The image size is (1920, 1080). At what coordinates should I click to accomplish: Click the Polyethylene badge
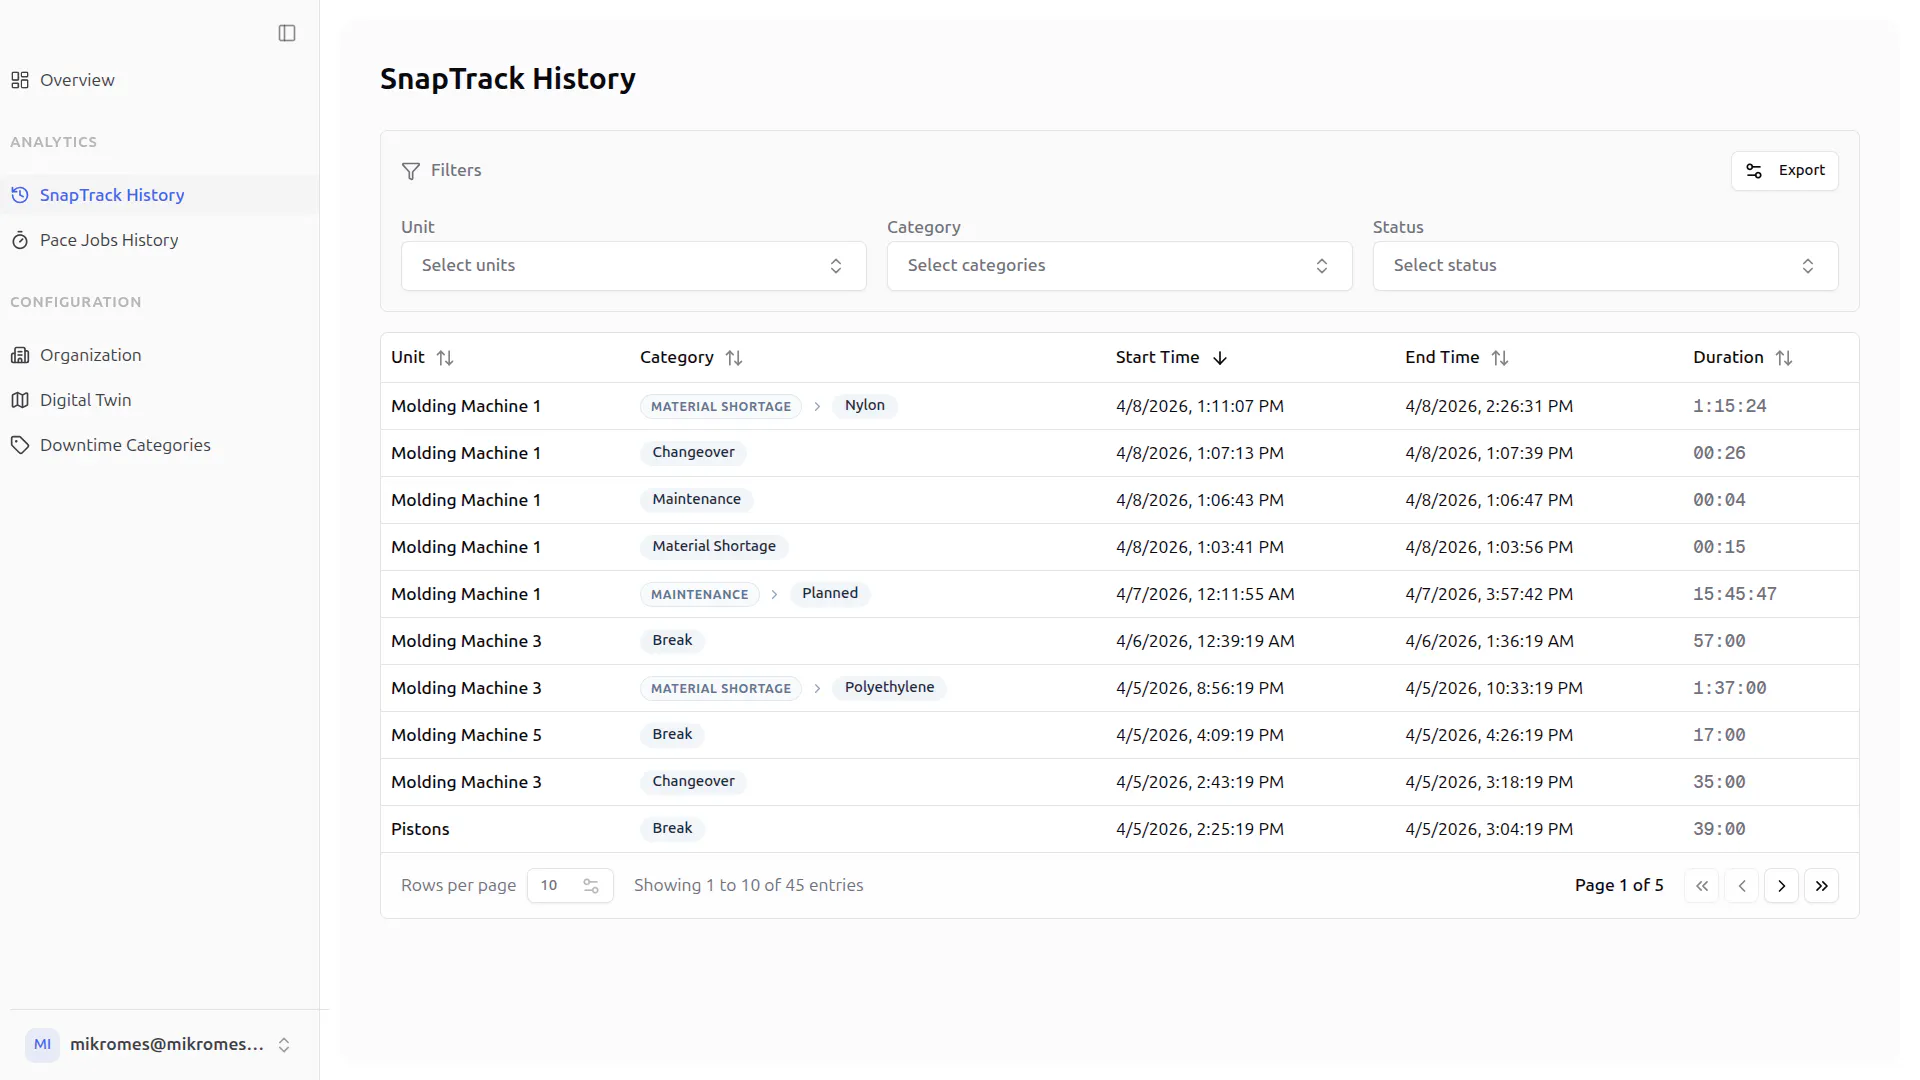tap(889, 688)
